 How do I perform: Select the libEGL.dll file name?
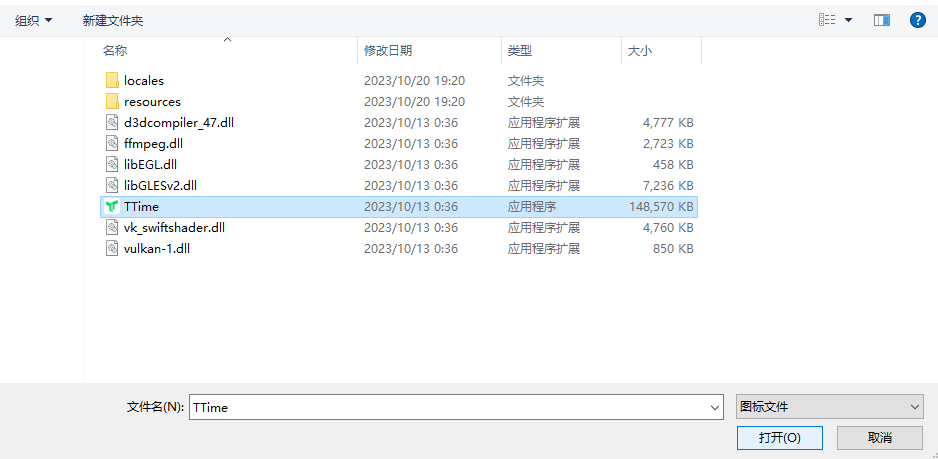(150, 165)
